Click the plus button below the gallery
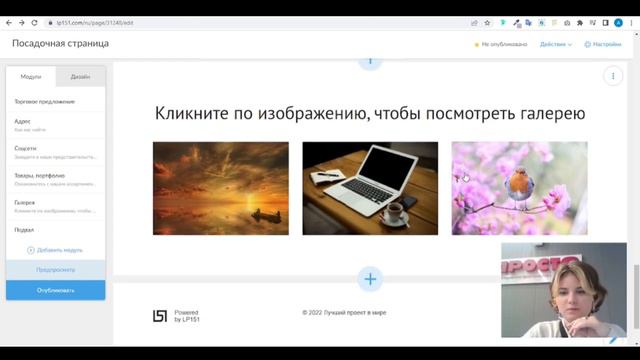The image size is (640, 360). 370,279
